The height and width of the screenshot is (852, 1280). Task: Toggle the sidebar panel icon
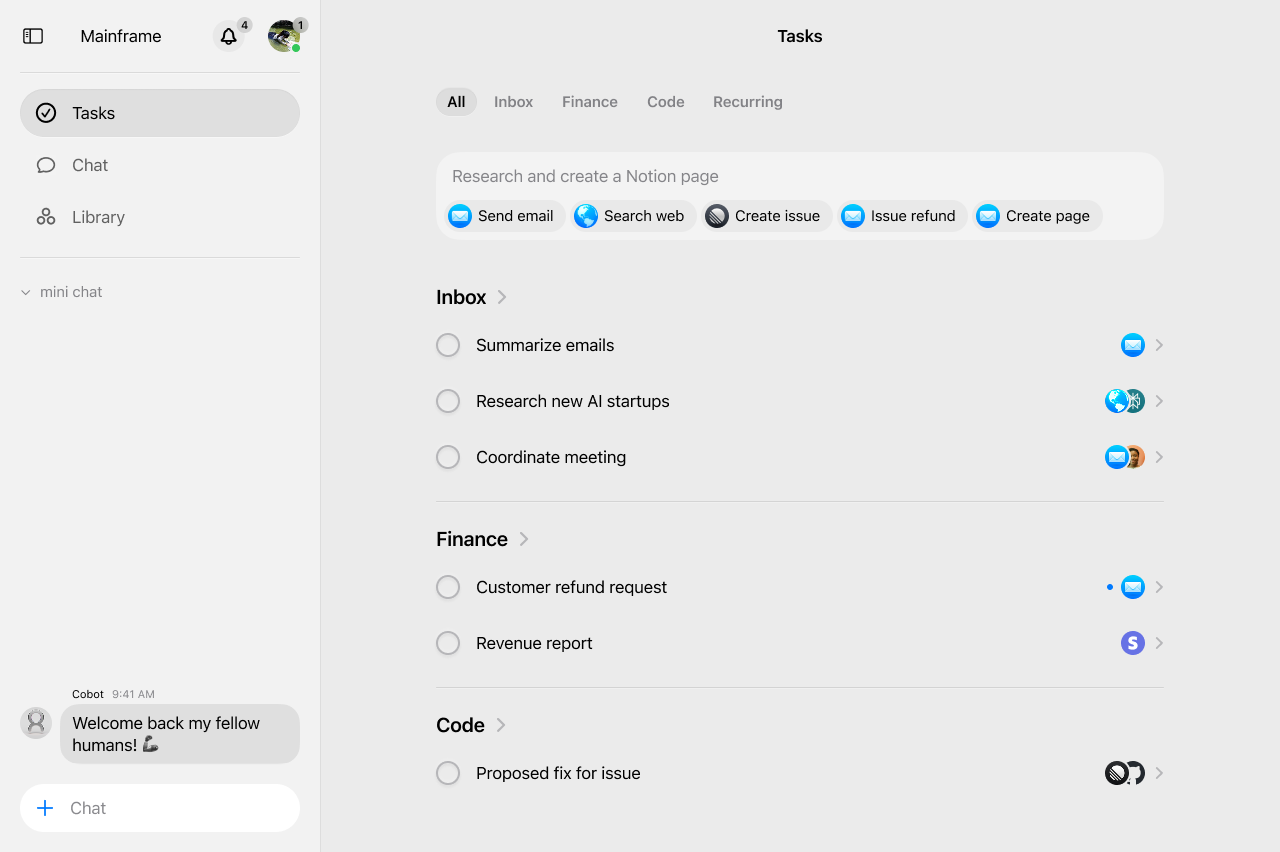point(33,36)
